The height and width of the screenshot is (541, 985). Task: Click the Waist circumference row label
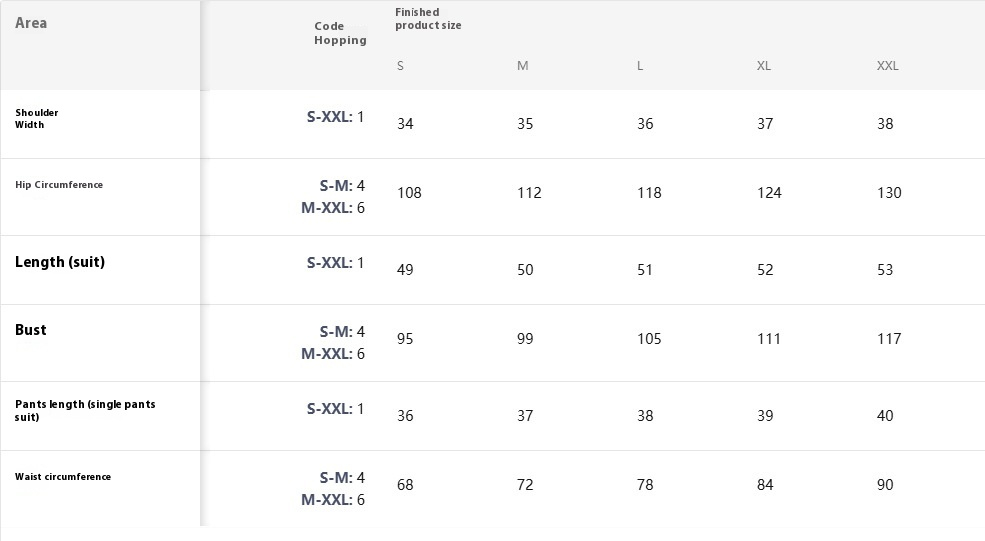[63, 477]
